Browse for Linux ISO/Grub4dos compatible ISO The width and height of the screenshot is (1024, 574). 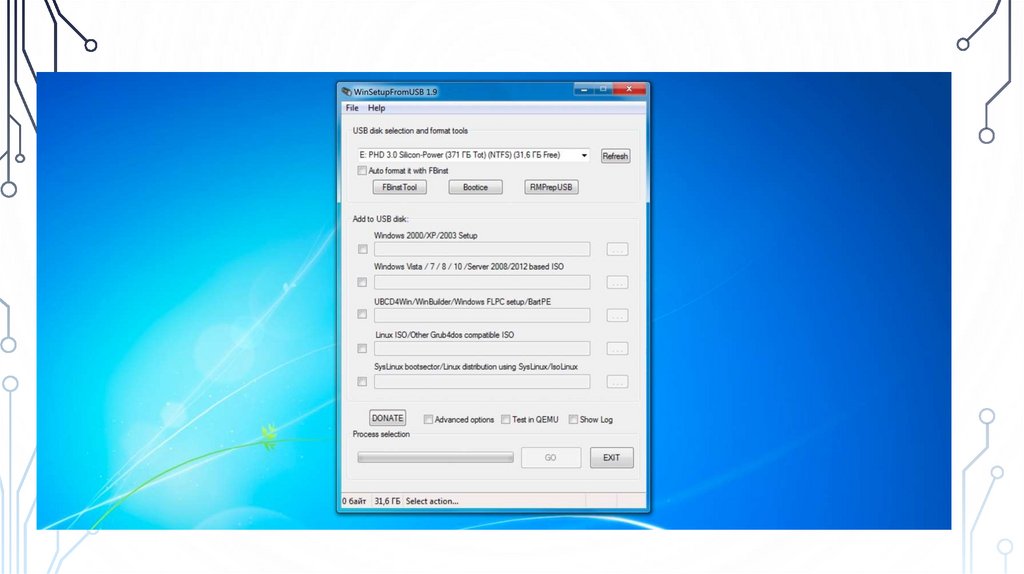(x=617, y=349)
